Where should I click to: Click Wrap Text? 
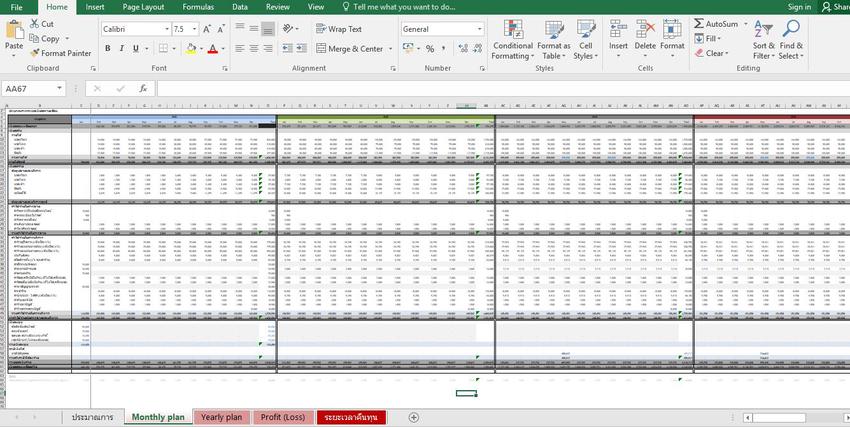(x=339, y=29)
